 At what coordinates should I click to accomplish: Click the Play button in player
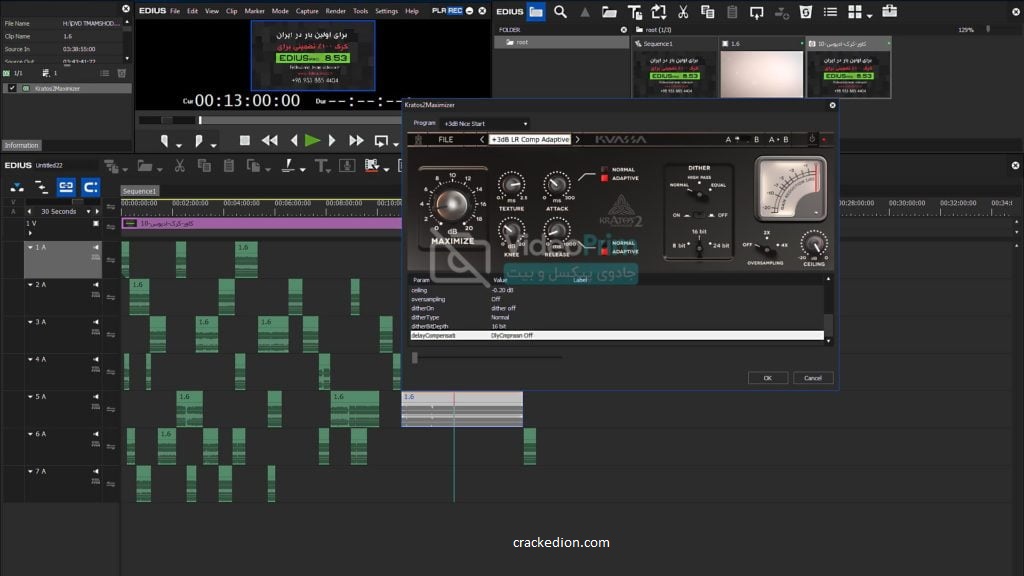tap(312, 140)
